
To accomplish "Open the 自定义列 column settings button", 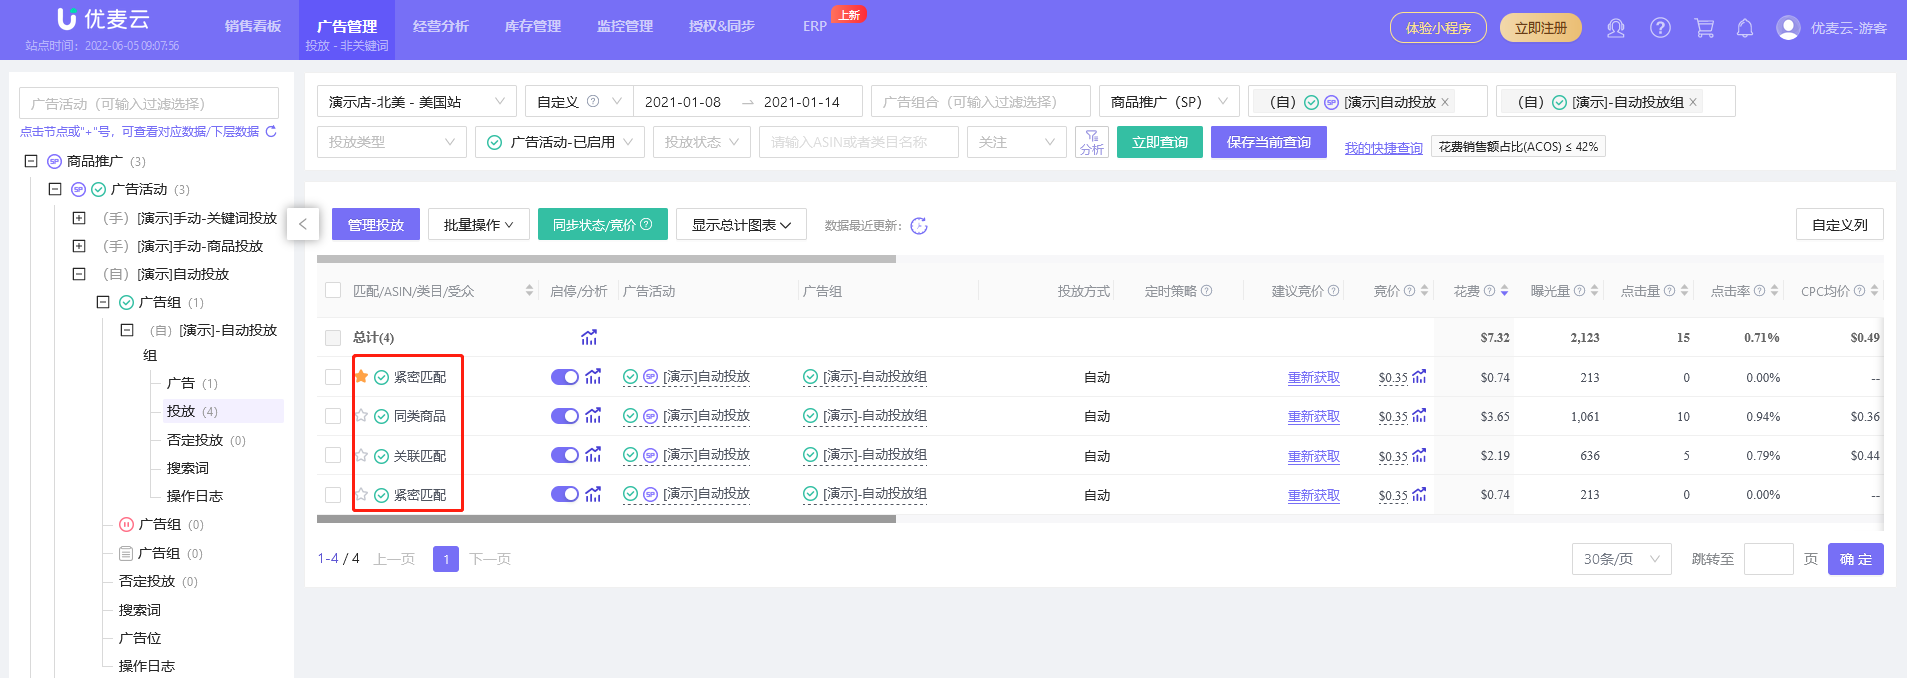I will (x=1840, y=225).
